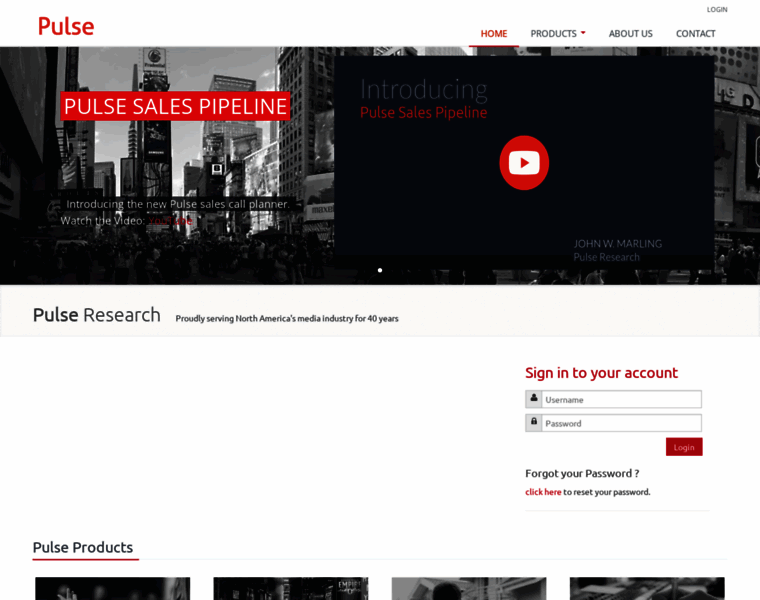Click the lock icon beside Password
The image size is (760, 600).
534,423
